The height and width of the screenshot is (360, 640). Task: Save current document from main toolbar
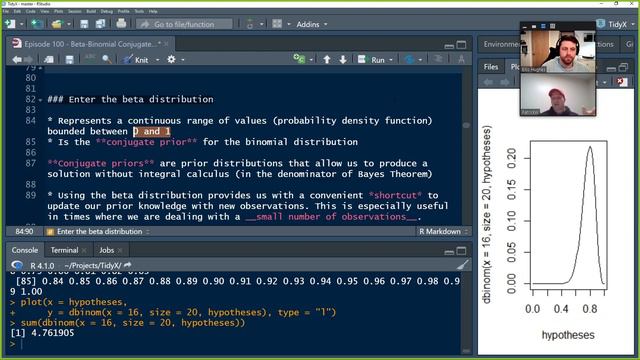pos(84,24)
